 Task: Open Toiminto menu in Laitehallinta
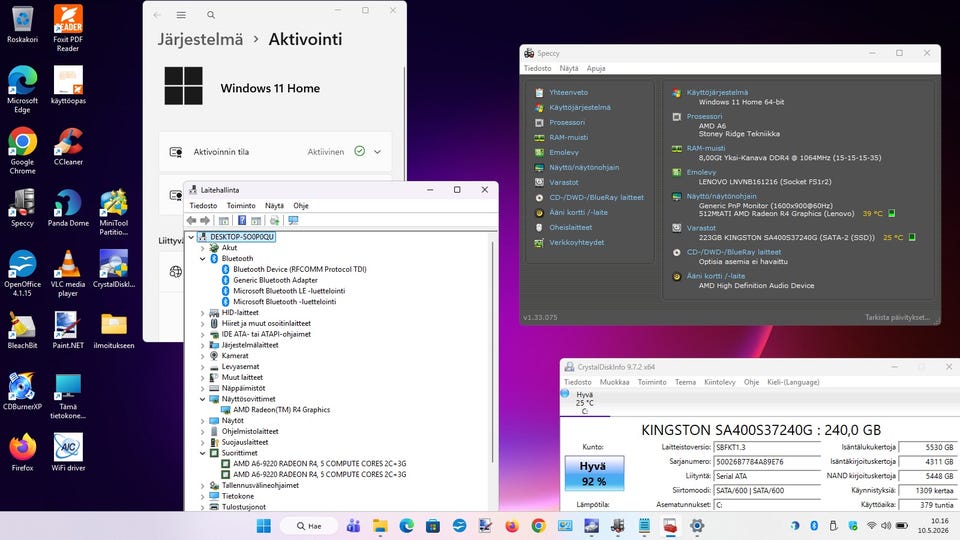click(241, 206)
